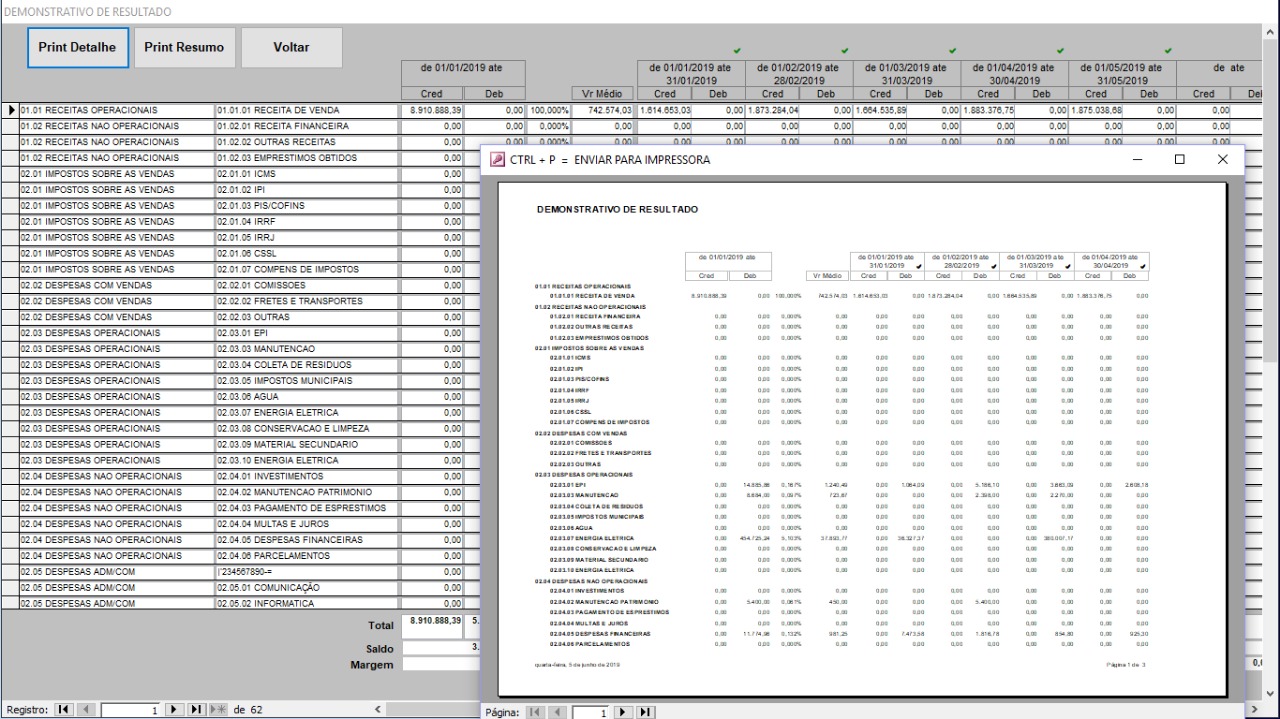Select '02.03.06 AGUA' cell

coord(307,396)
